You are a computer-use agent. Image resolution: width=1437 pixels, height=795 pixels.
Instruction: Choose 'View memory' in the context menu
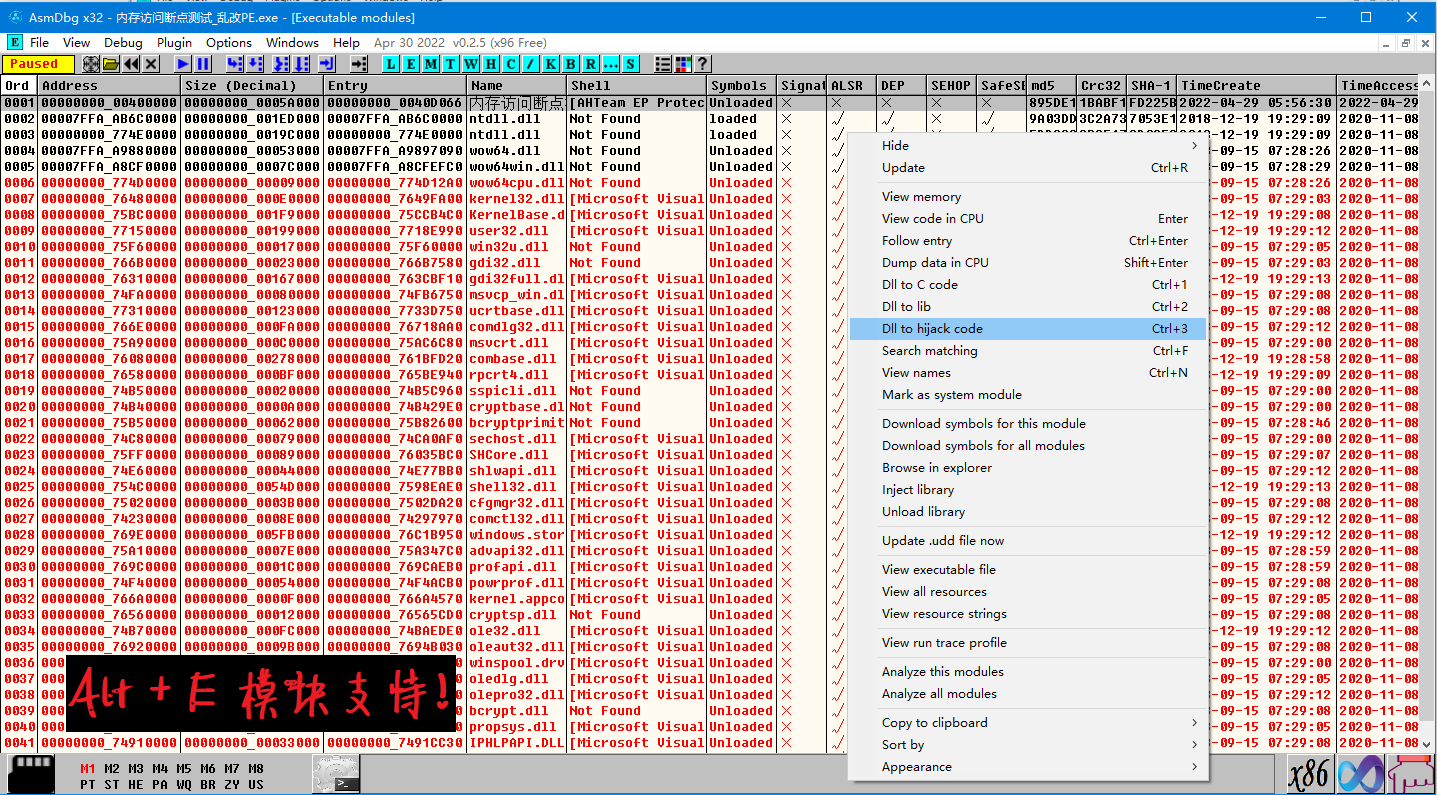coord(1028,197)
